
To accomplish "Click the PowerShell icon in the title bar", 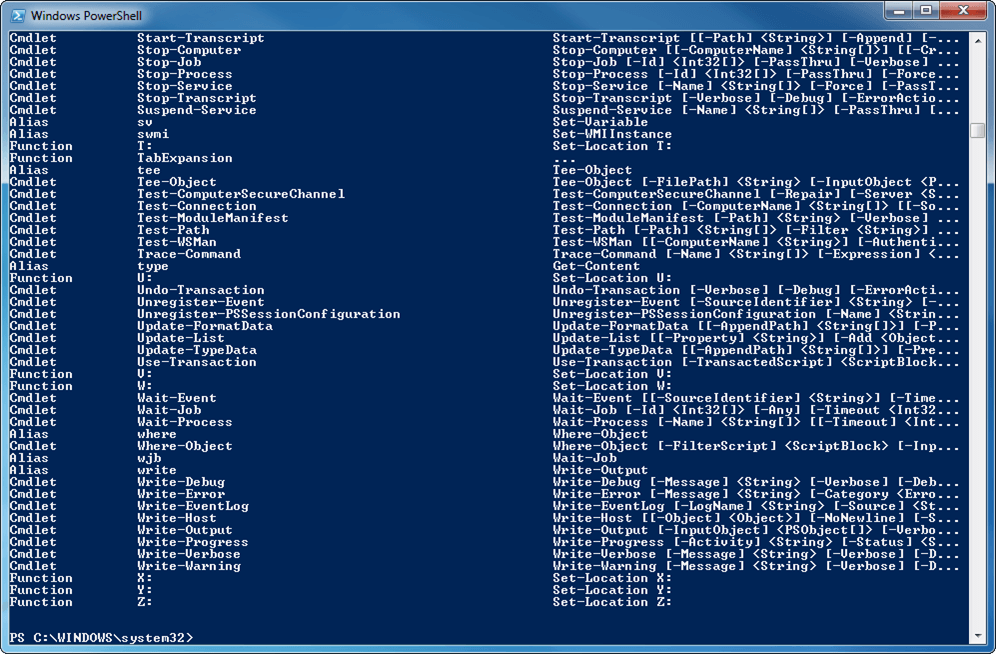I will coord(17,15).
